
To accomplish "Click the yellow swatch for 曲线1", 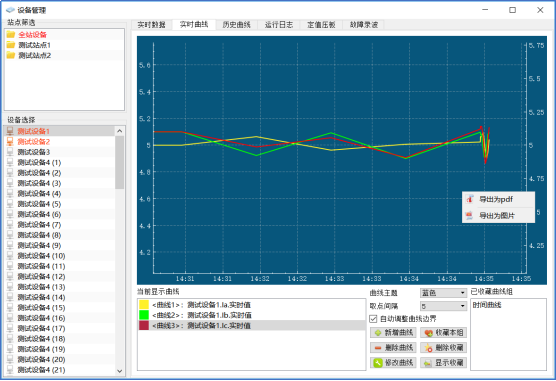I will [x=144, y=305].
